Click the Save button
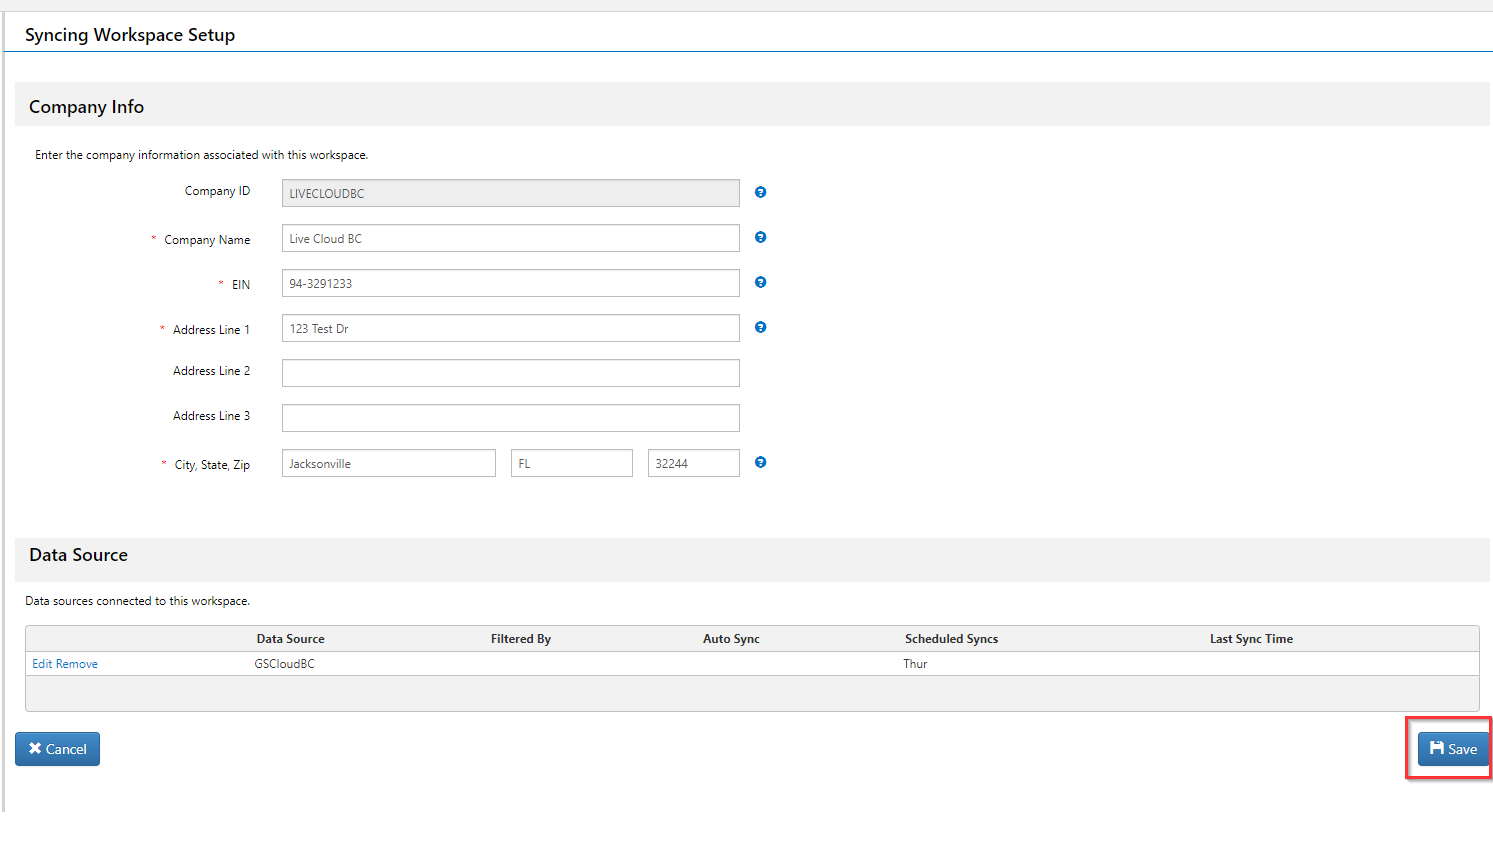 click(x=1453, y=749)
